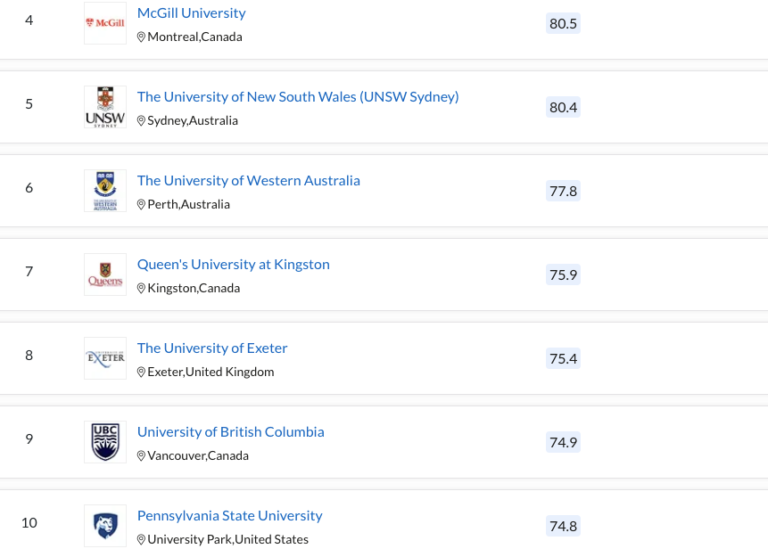Open The University of New South Wales link

[298, 97]
